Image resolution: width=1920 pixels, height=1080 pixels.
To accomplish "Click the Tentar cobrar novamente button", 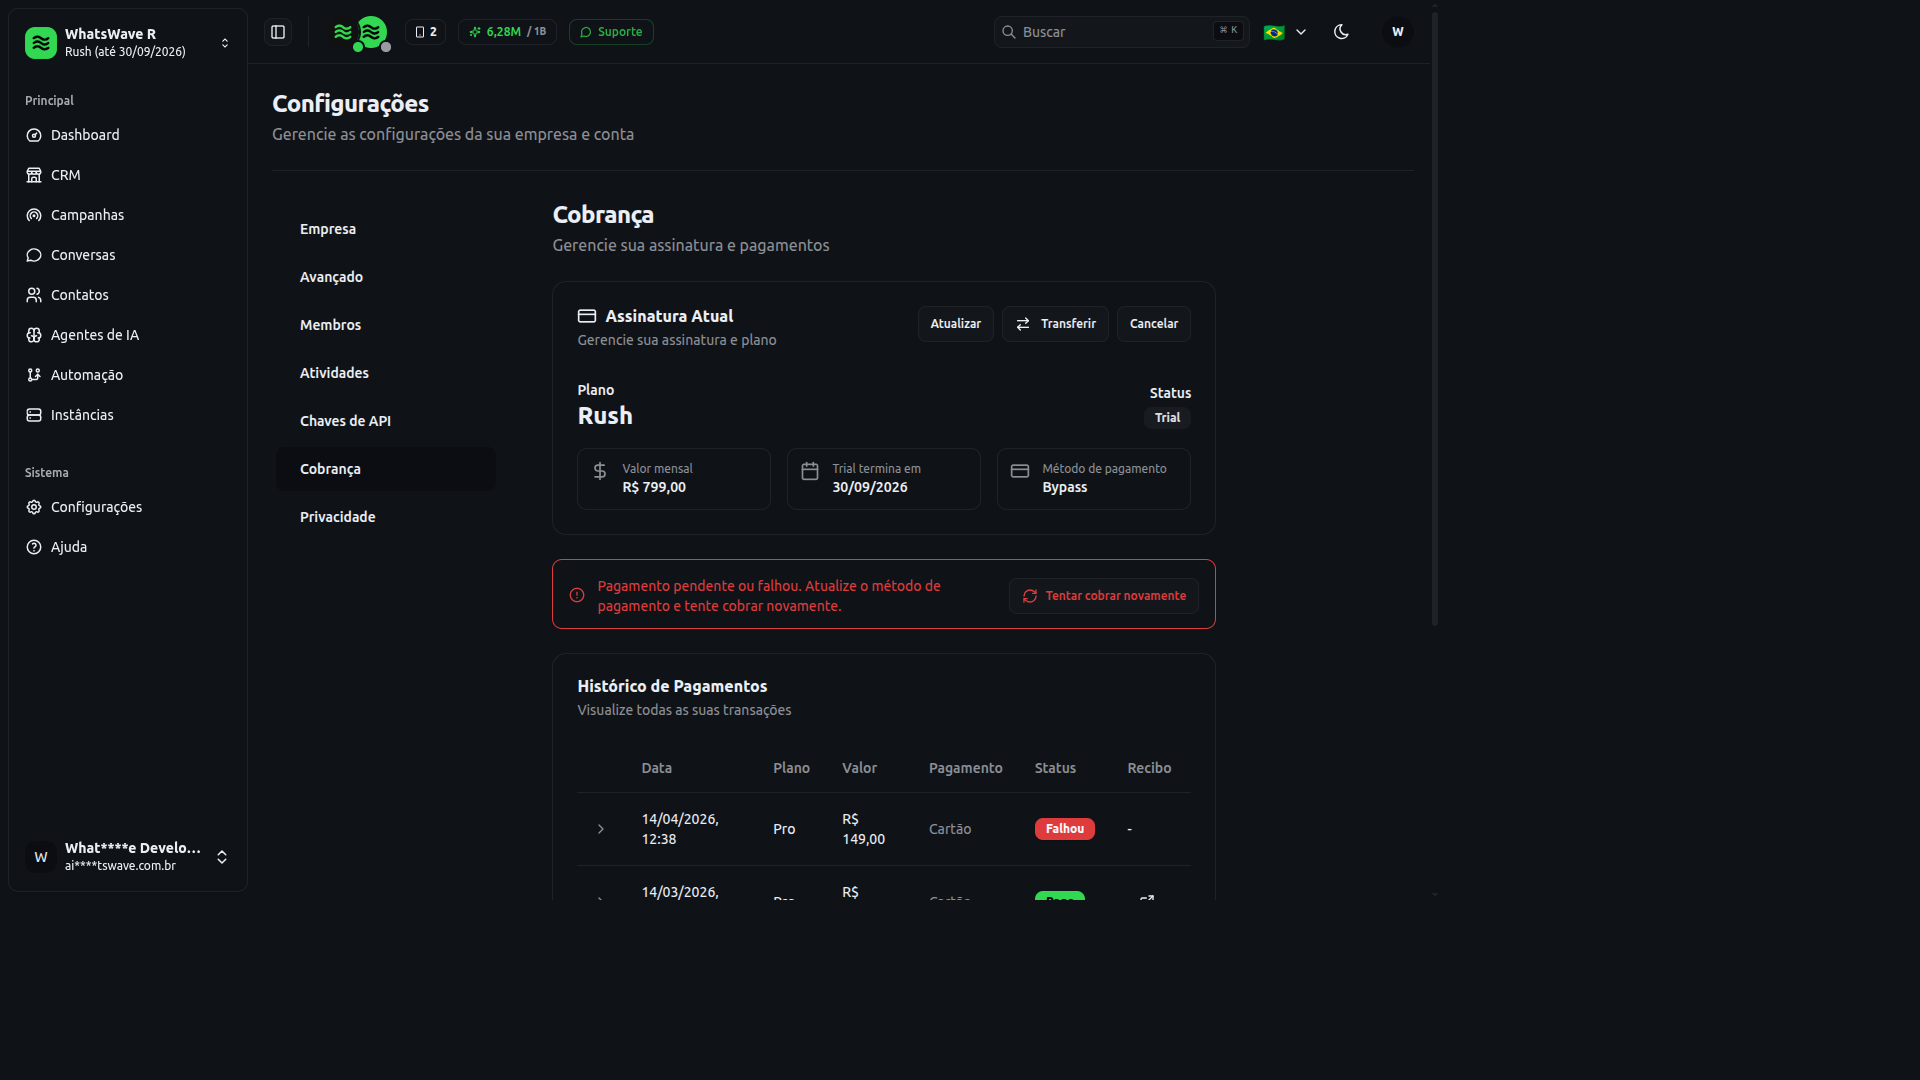I will click(1104, 596).
